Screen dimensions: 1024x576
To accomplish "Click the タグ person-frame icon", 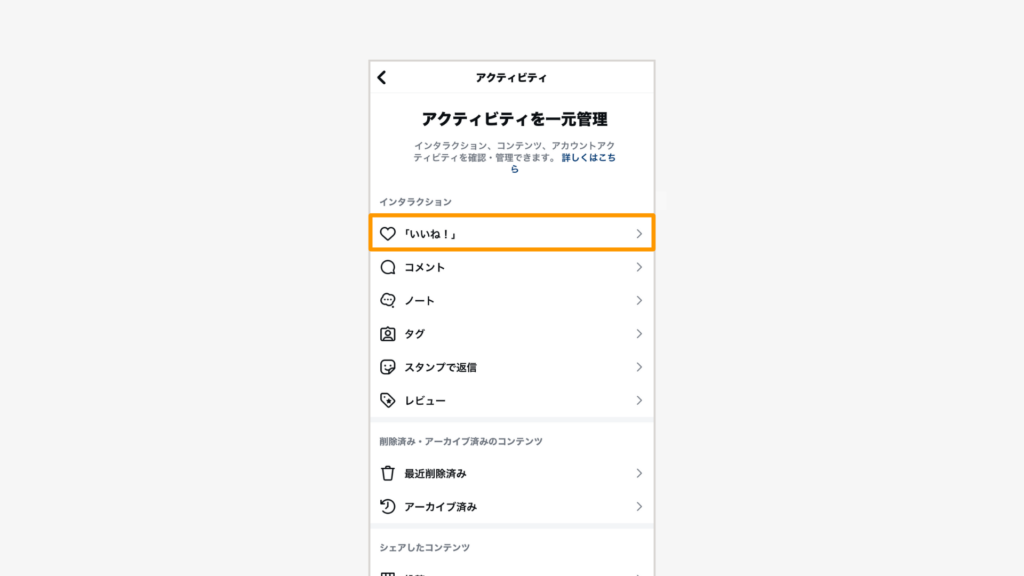I will coord(388,333).
